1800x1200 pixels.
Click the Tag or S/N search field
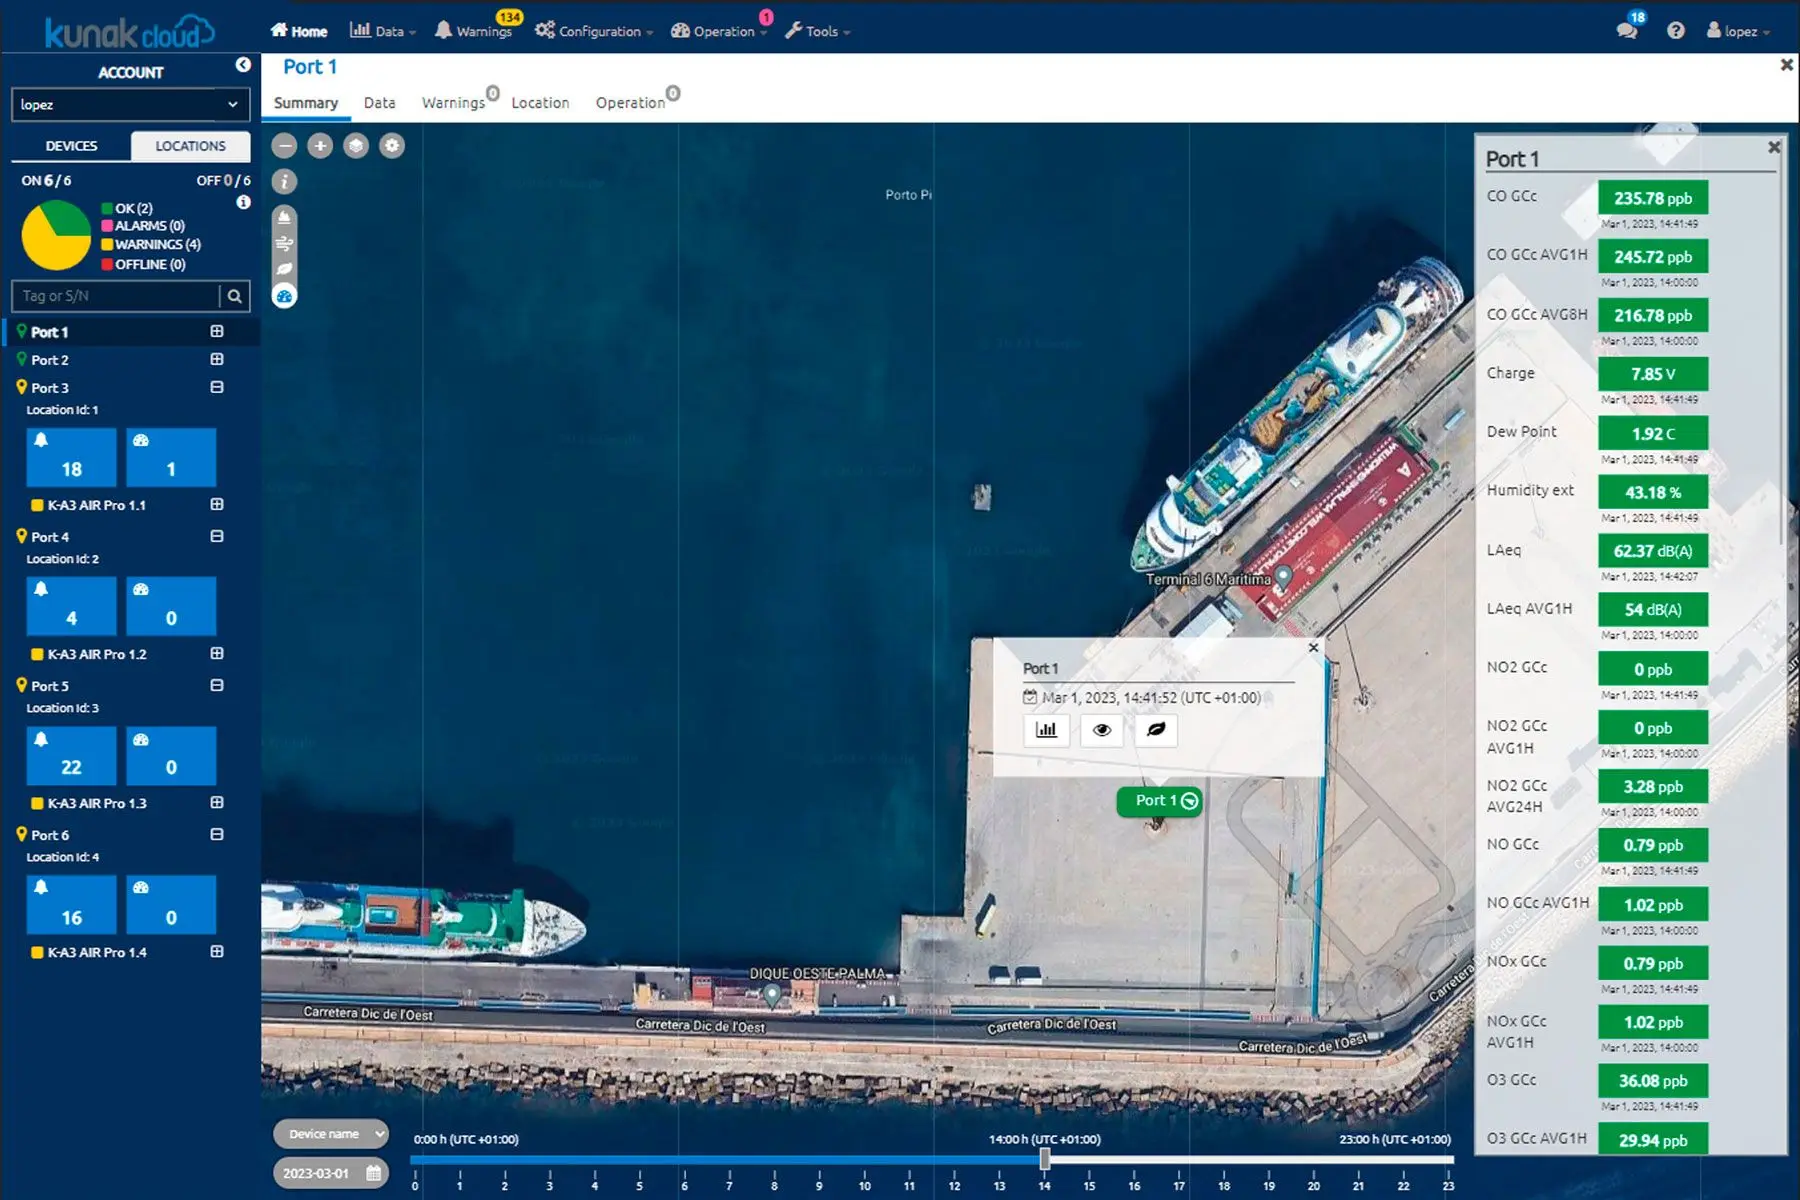coord(116,296)
